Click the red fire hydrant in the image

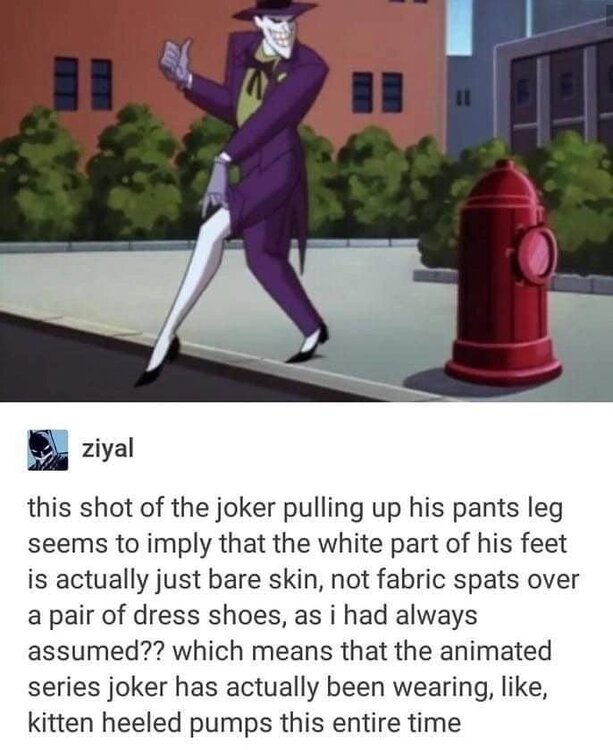502,273
